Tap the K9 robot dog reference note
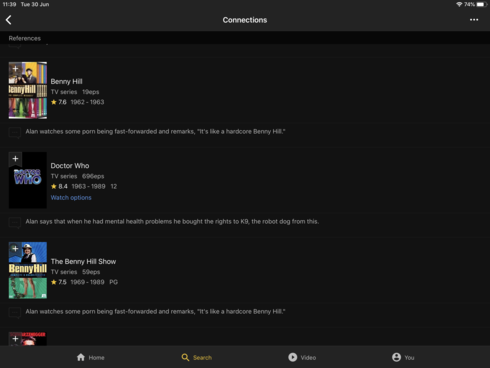 point(172,222)
